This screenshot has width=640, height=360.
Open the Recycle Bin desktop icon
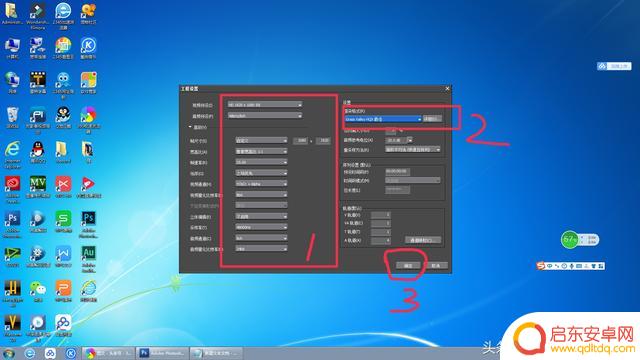12,117
